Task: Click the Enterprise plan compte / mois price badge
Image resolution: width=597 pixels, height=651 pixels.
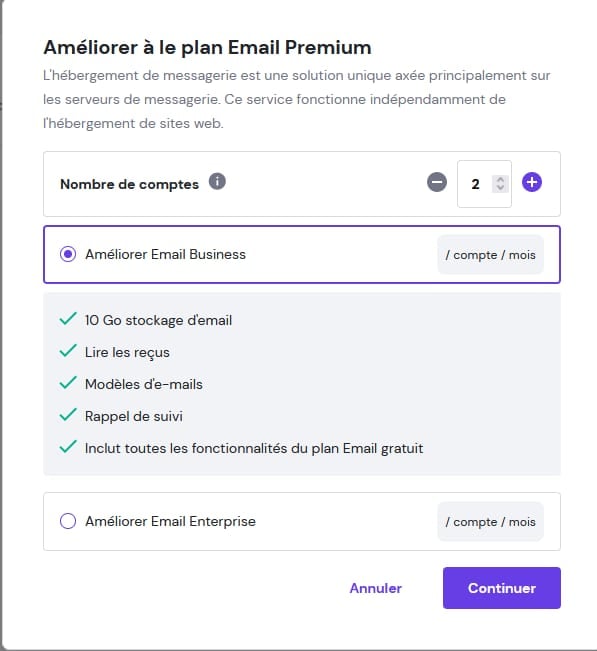Action: point(490,521)
